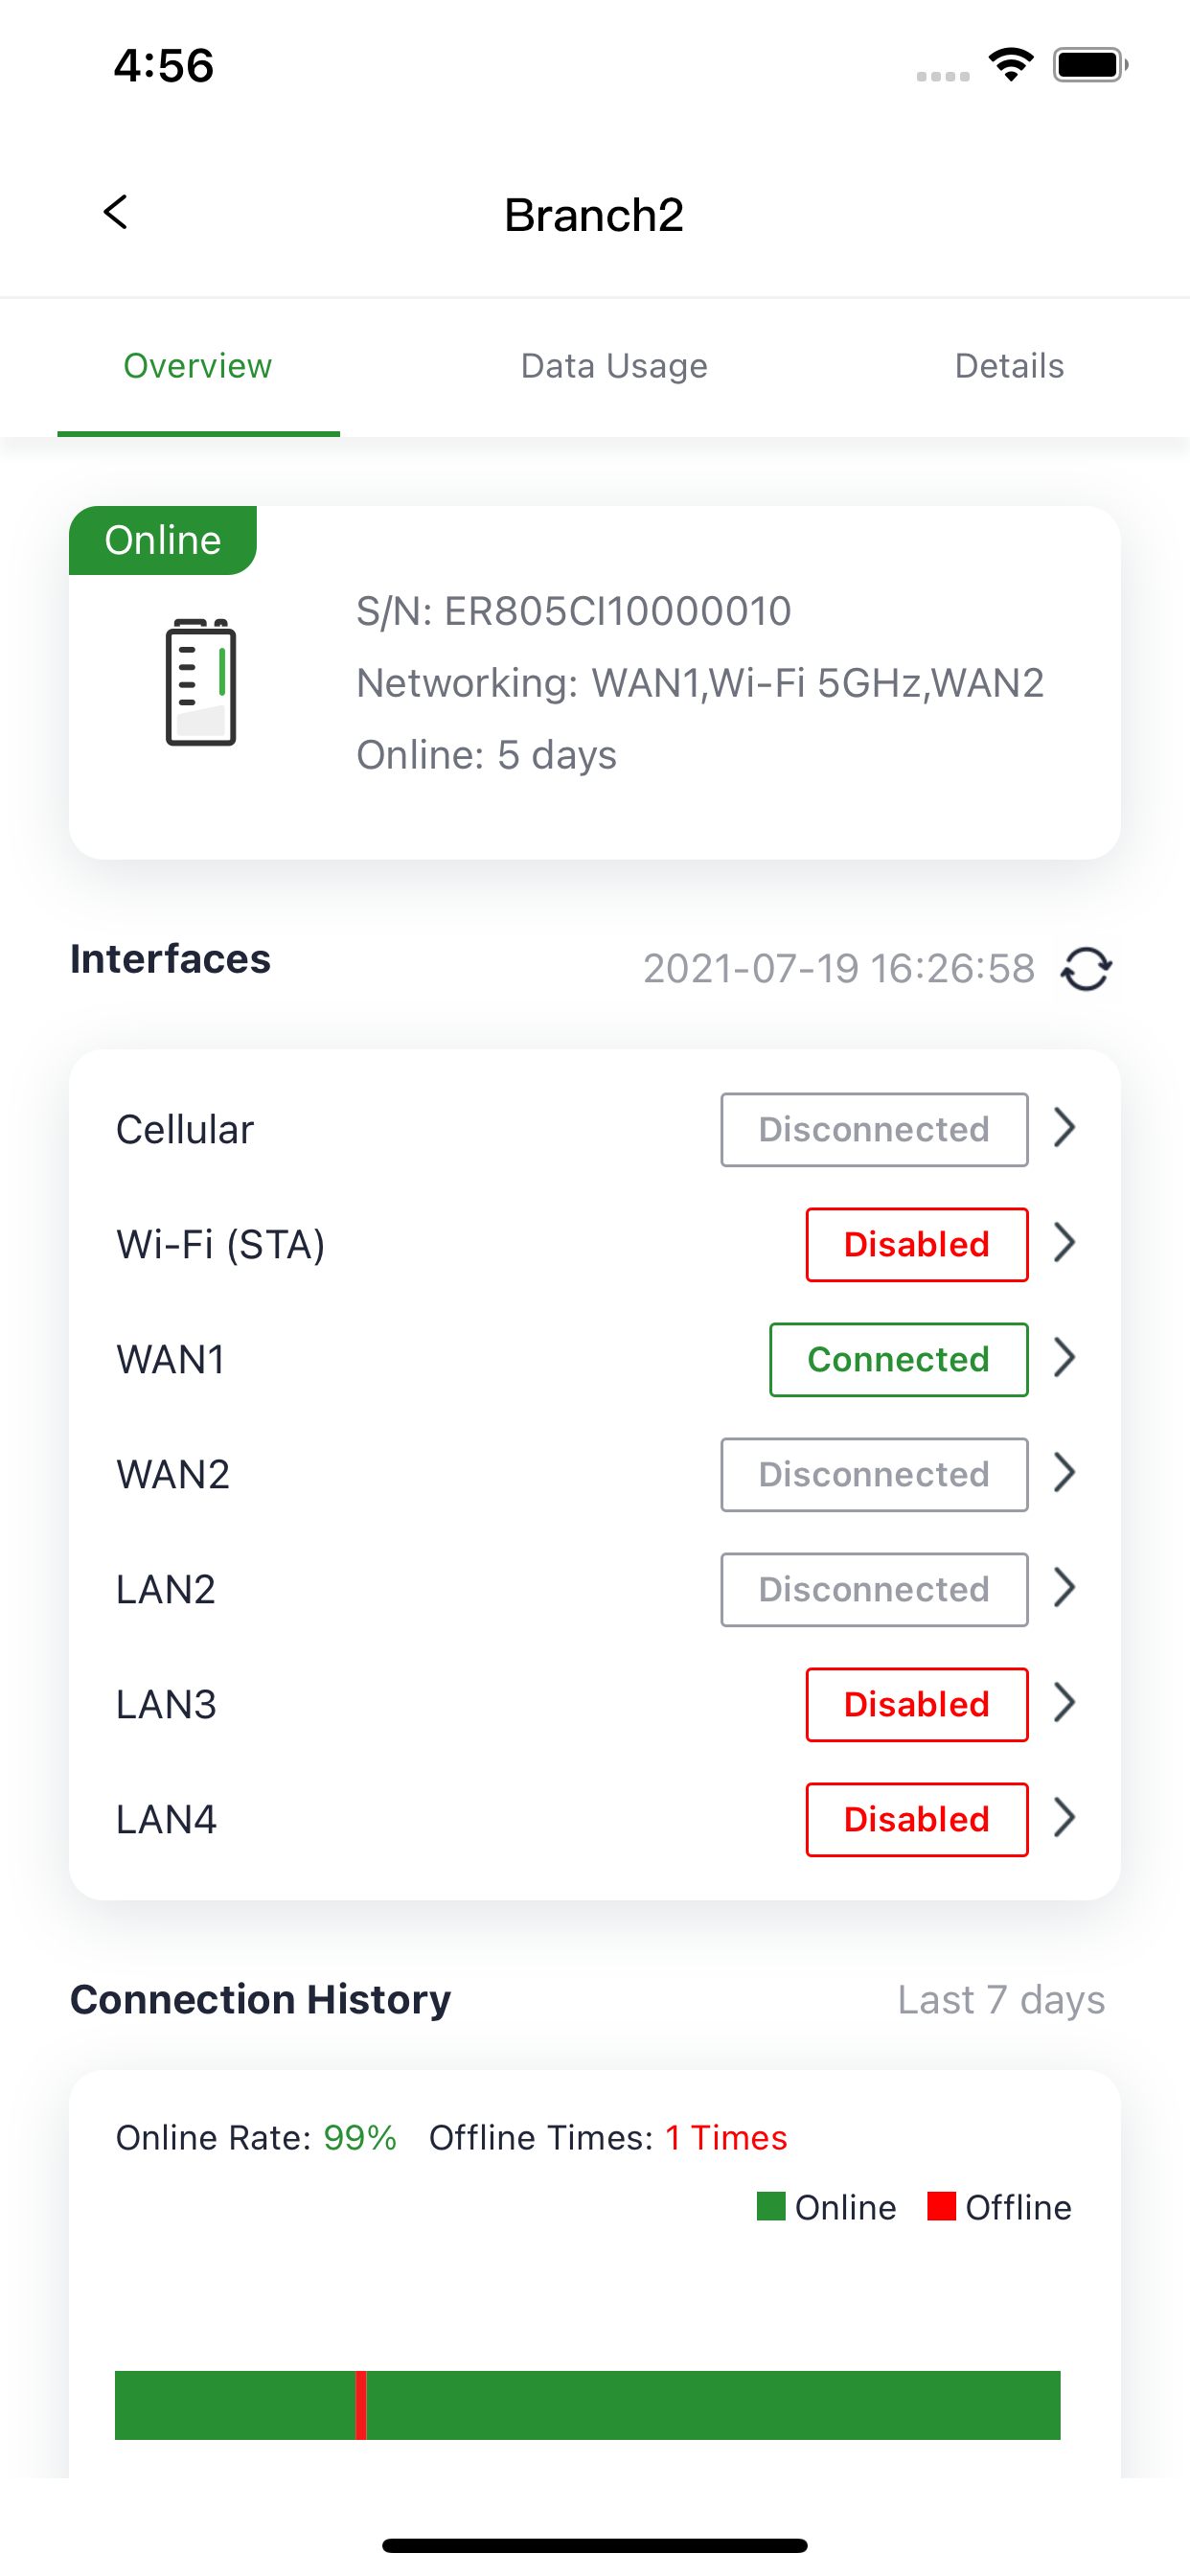Open the LAN4 chevron arrow
1190x2576 pixels.
click(x=1065, y=1818)
